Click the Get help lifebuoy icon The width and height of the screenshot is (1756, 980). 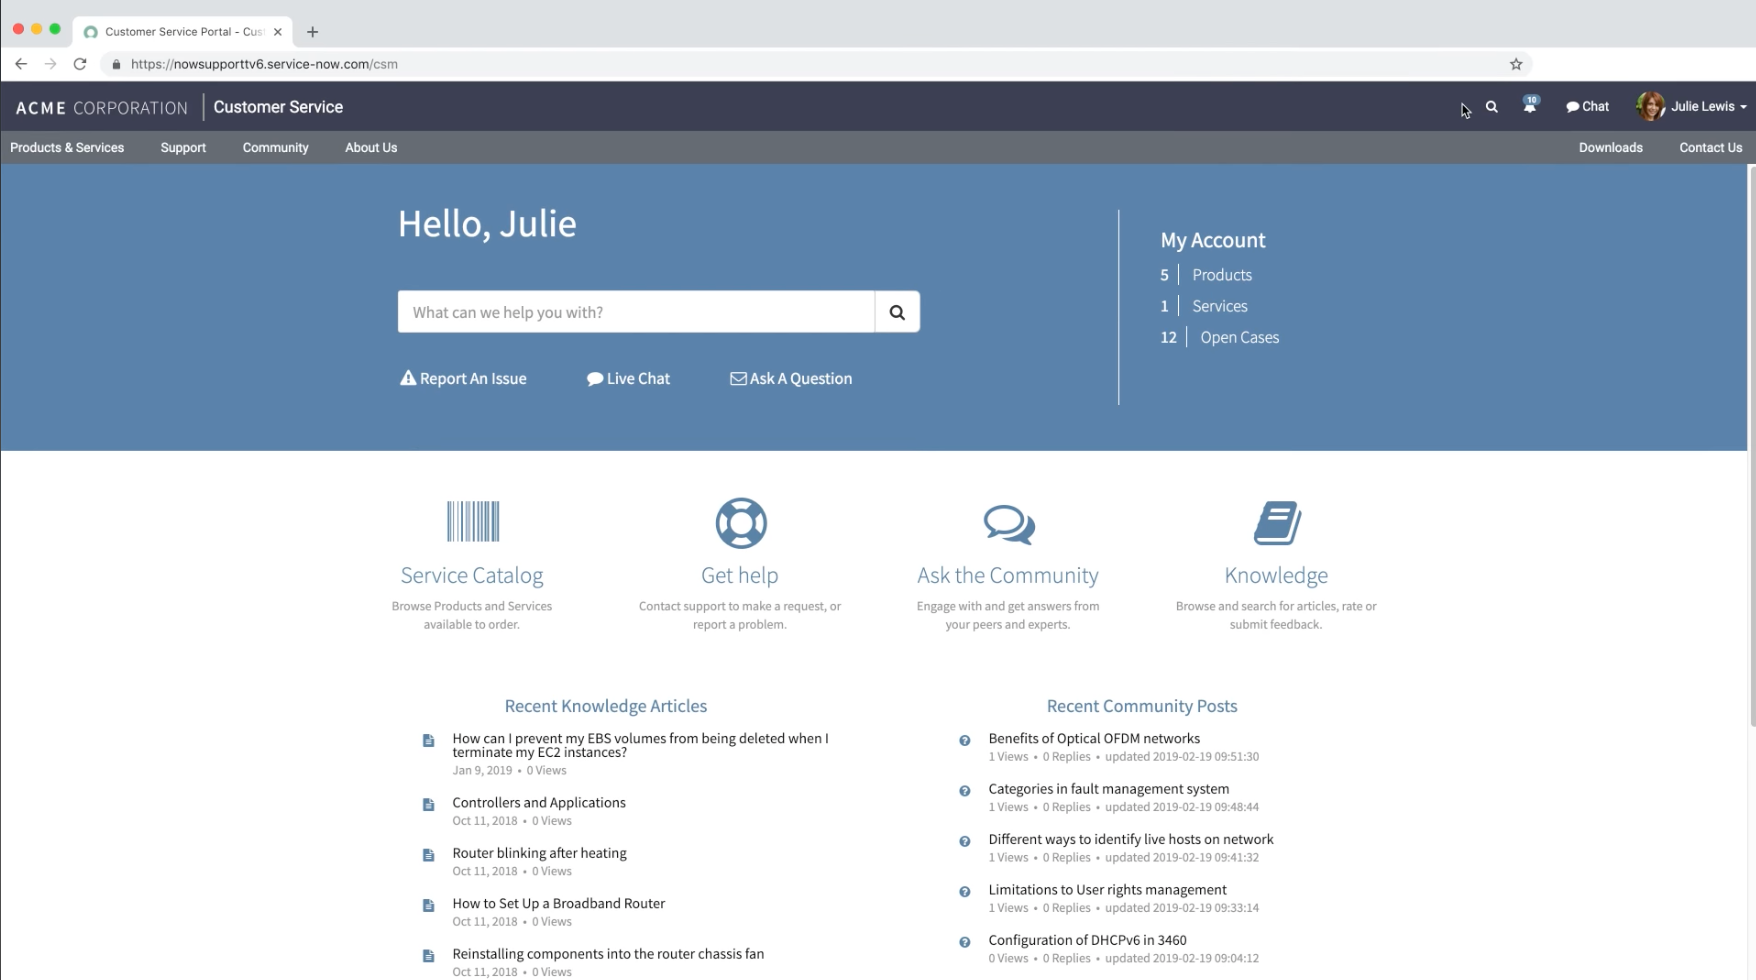(x=741, y=522)
